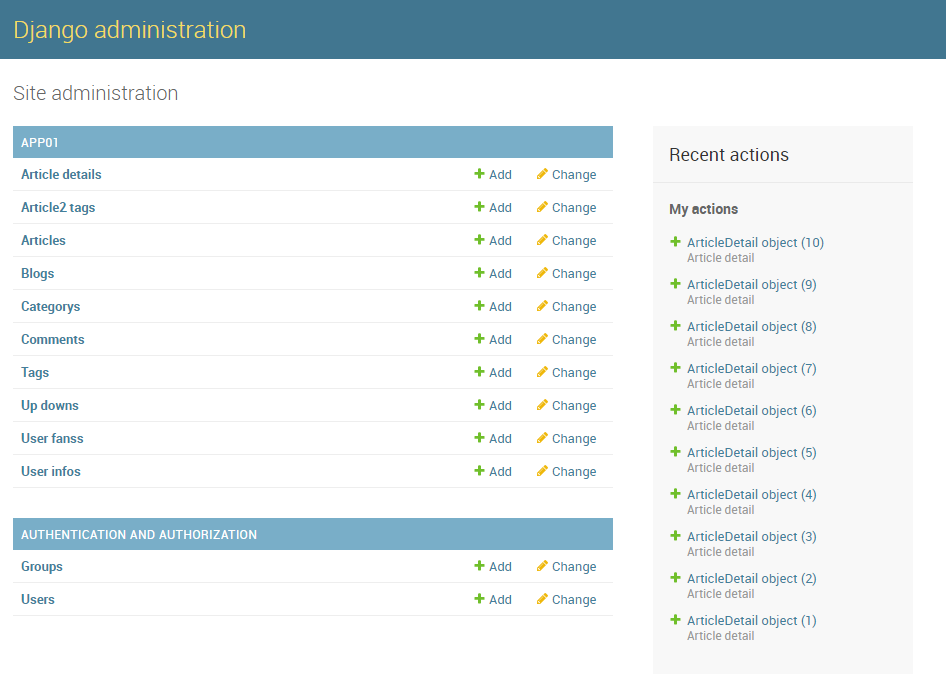The height and width of the screenshot is (686, 946).
Task: Click the plus icon in Comments row
Action: 479,338
